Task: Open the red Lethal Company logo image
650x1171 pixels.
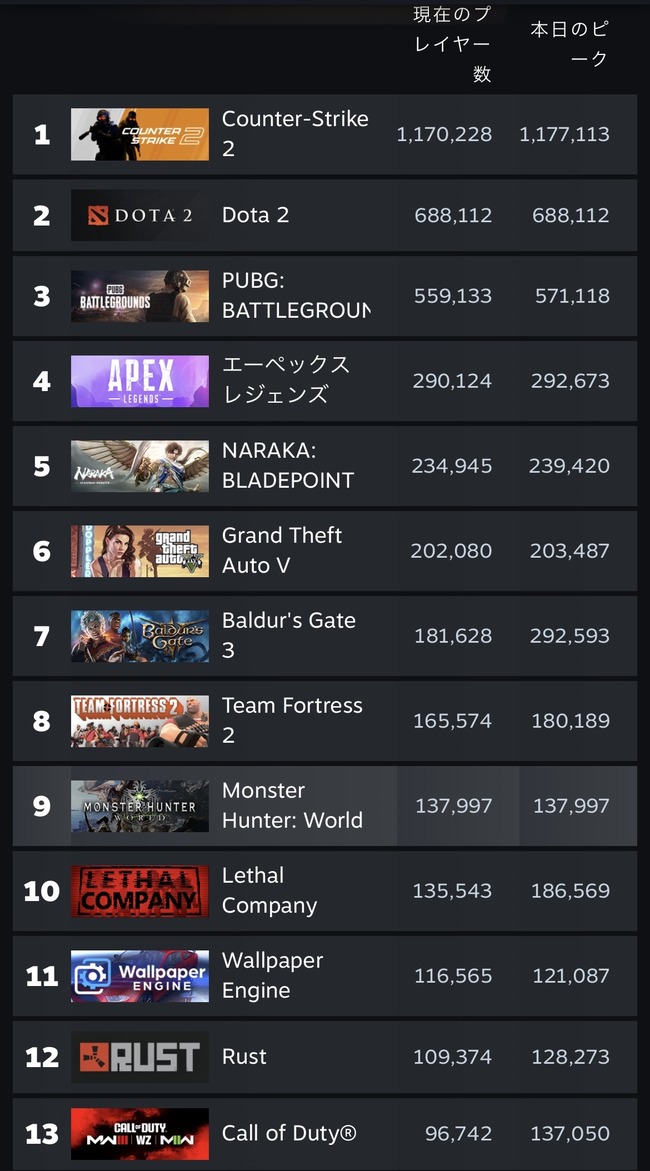Action: point(140,891)
